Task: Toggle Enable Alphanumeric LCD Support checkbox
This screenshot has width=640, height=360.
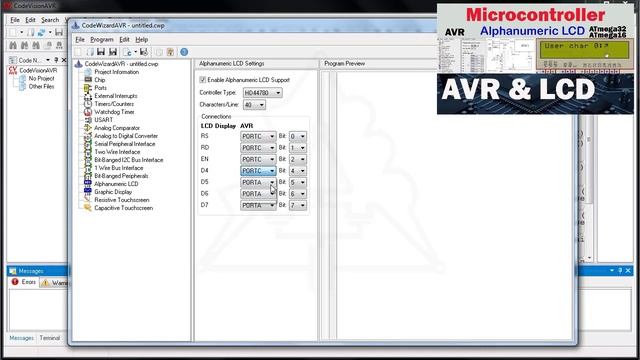Action: tap(202, 80)
